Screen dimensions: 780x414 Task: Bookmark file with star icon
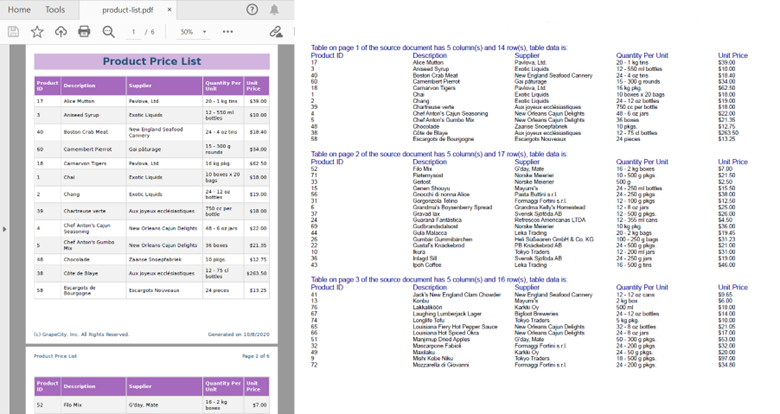[x=37, y=32]
